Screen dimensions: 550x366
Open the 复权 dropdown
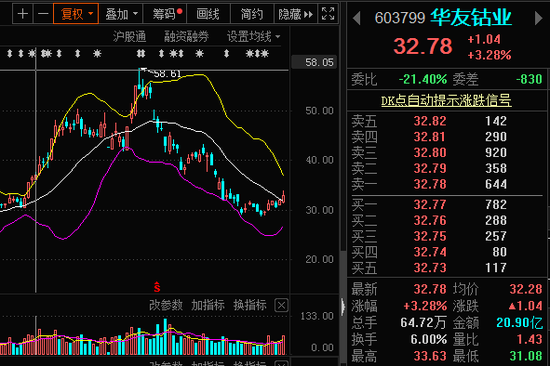point(76,14)
